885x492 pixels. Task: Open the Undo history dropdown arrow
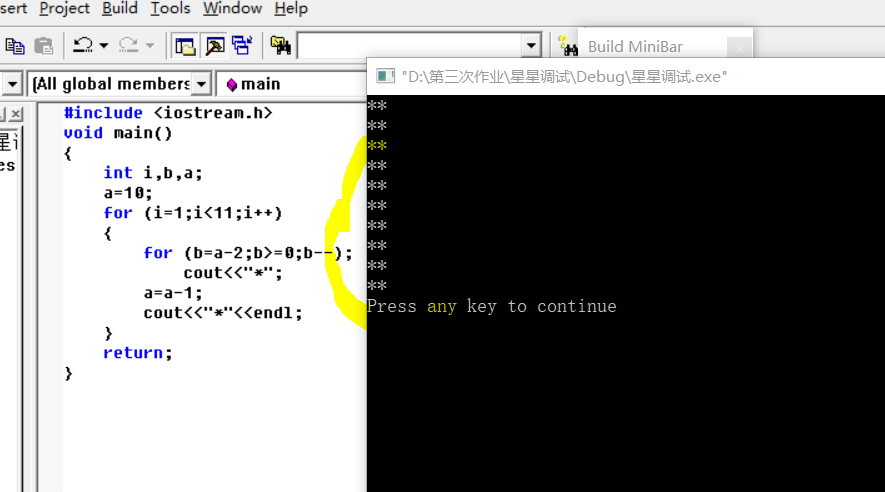(x=104, y=46)
